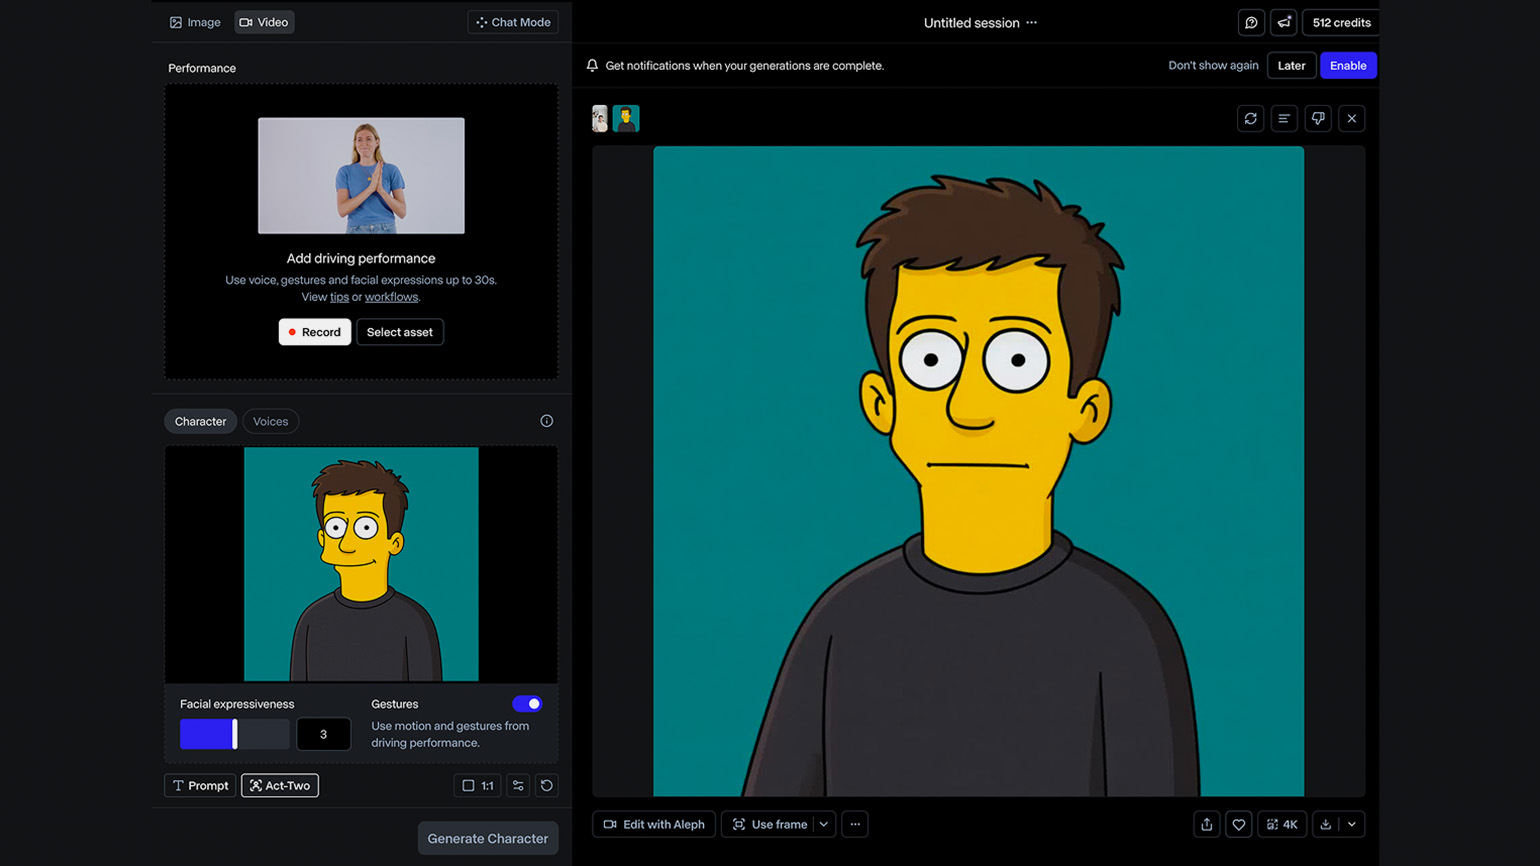The height and width of the screenshot is (866, 1540).
Task: Favorite with the heart icon
Action: [x=1239, y=825]
